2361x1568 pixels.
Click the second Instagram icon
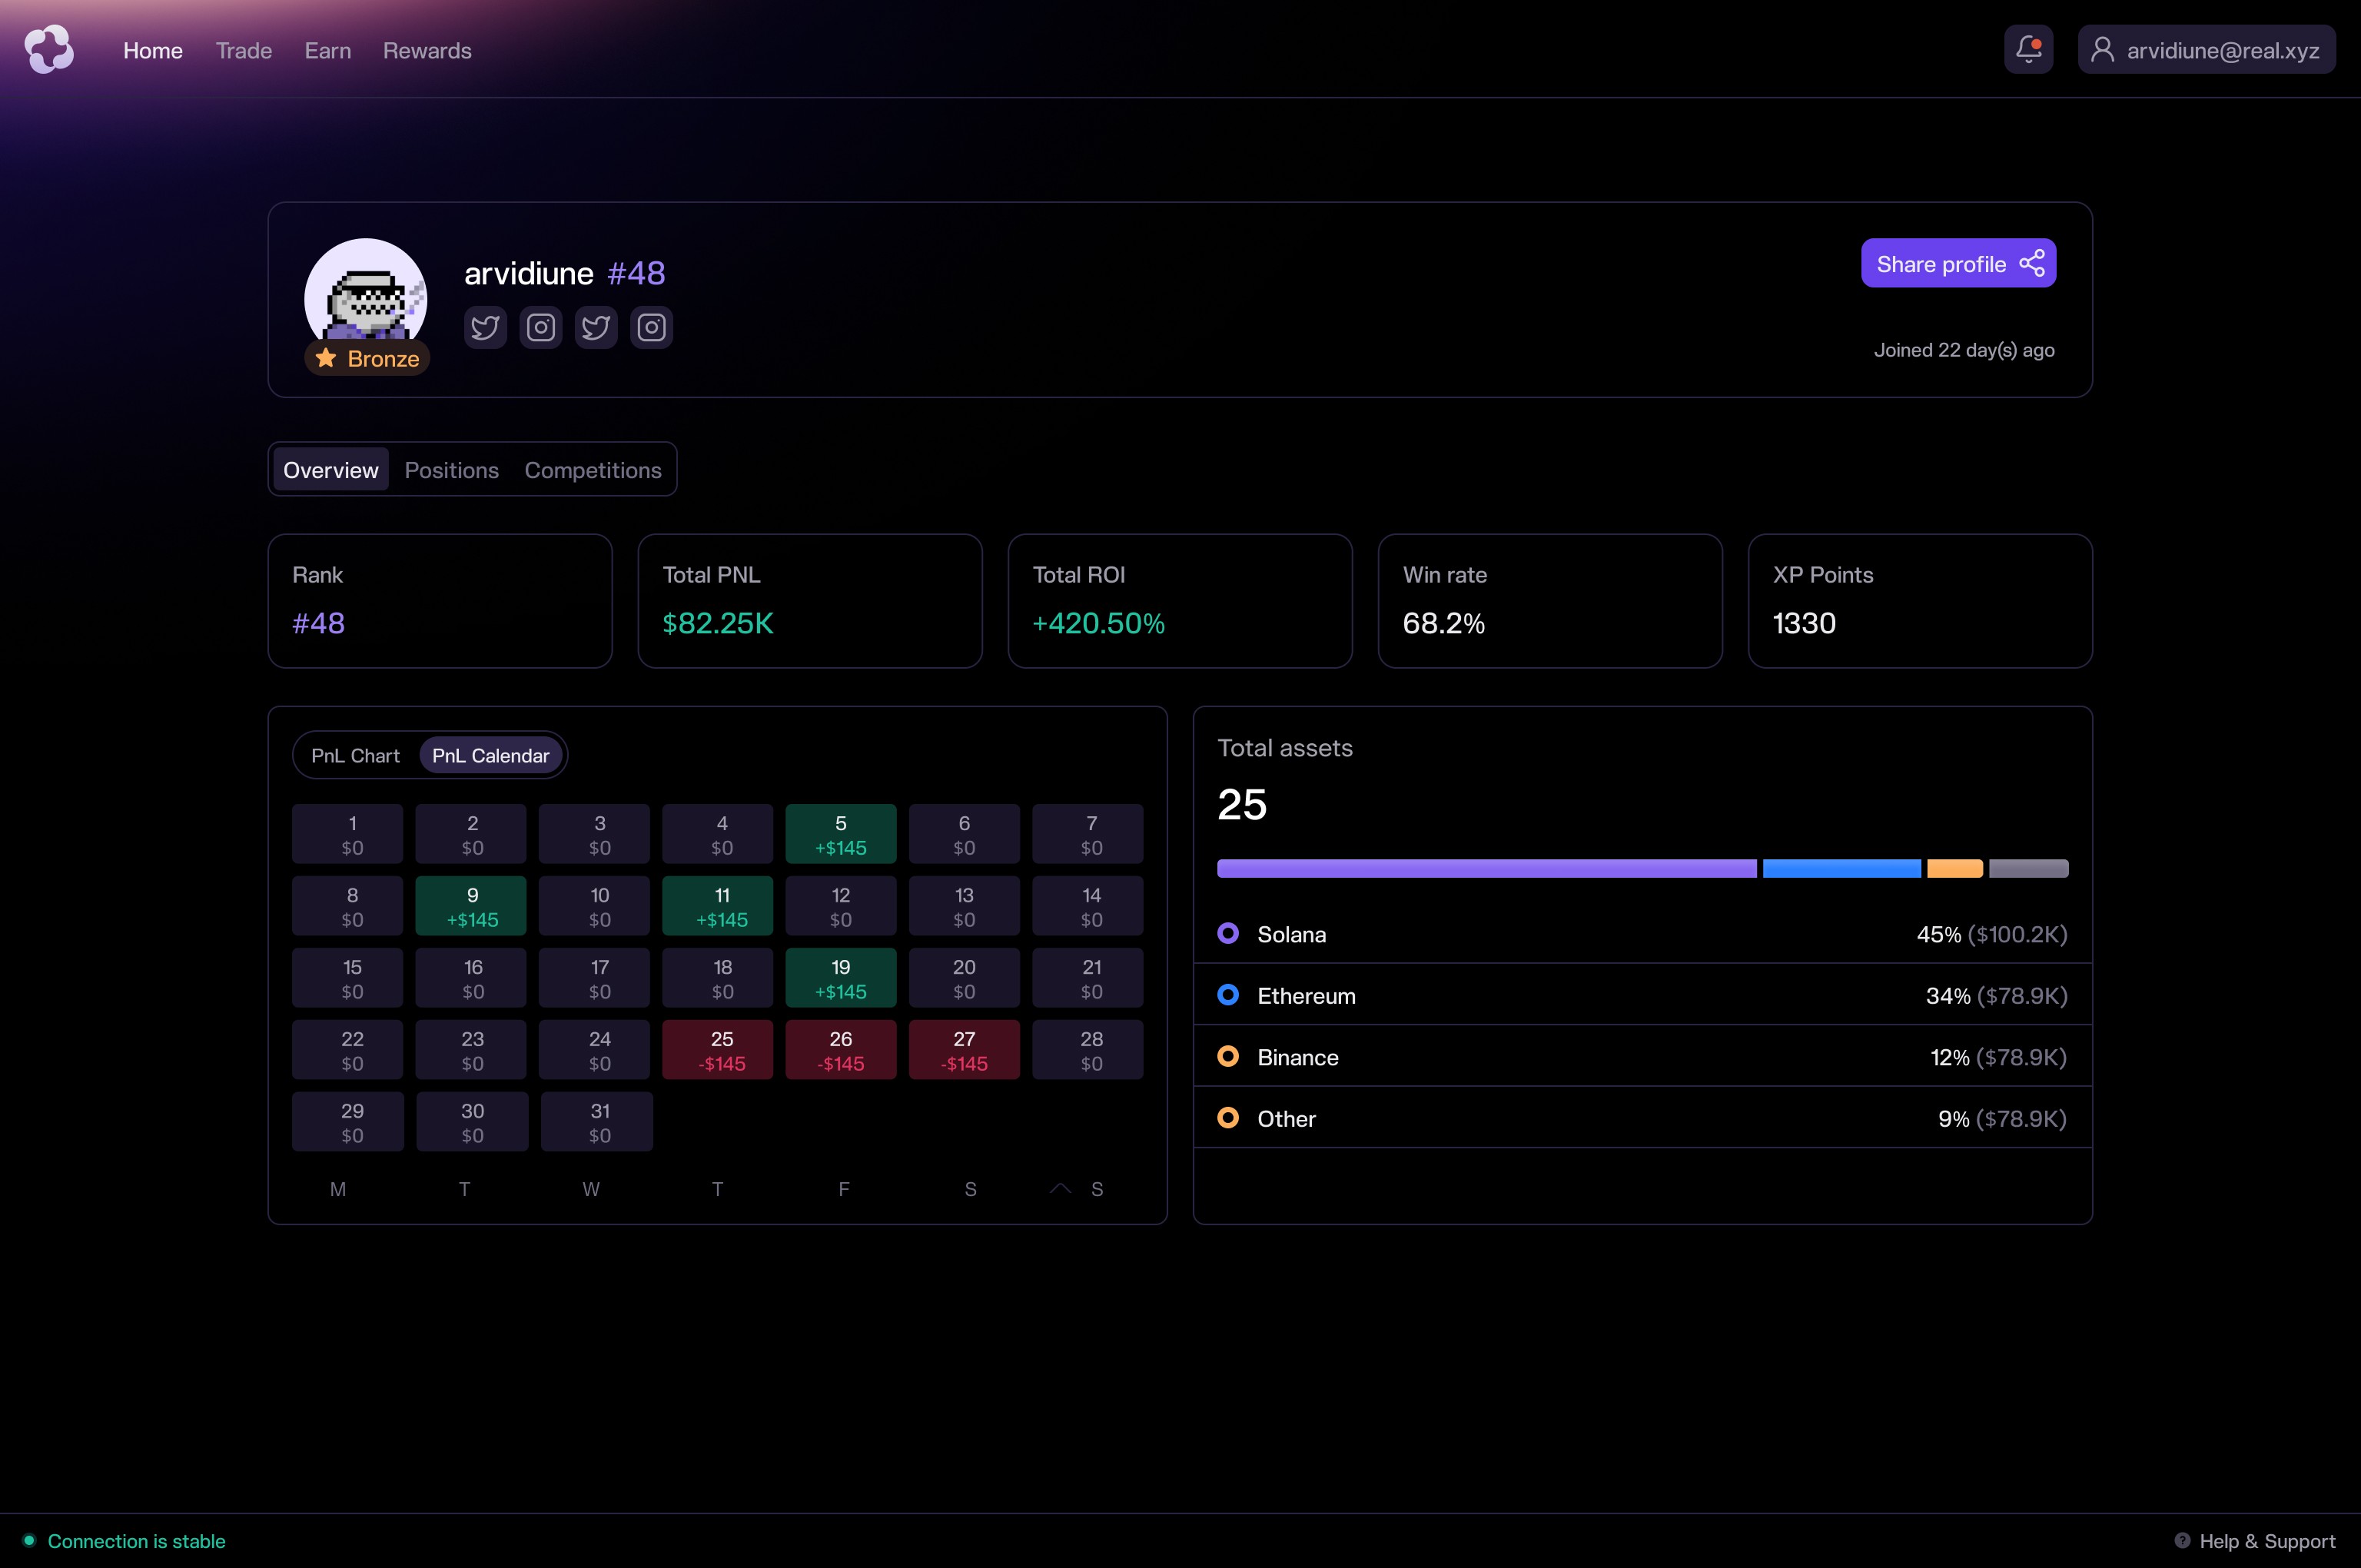click(x=651, y=328)
